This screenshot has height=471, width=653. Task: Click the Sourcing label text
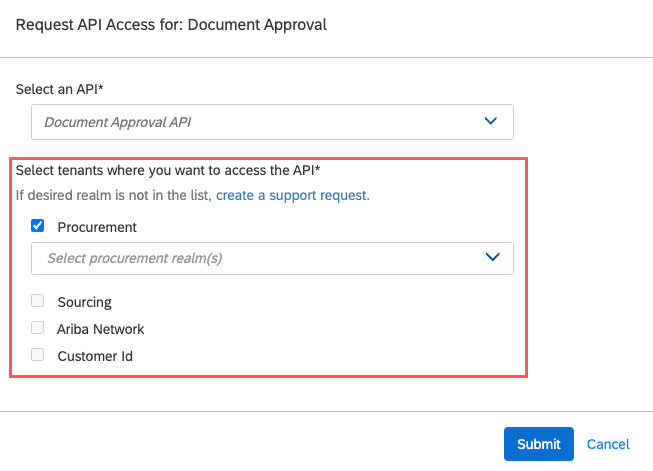pyautogui.click(x=84, y=302)
